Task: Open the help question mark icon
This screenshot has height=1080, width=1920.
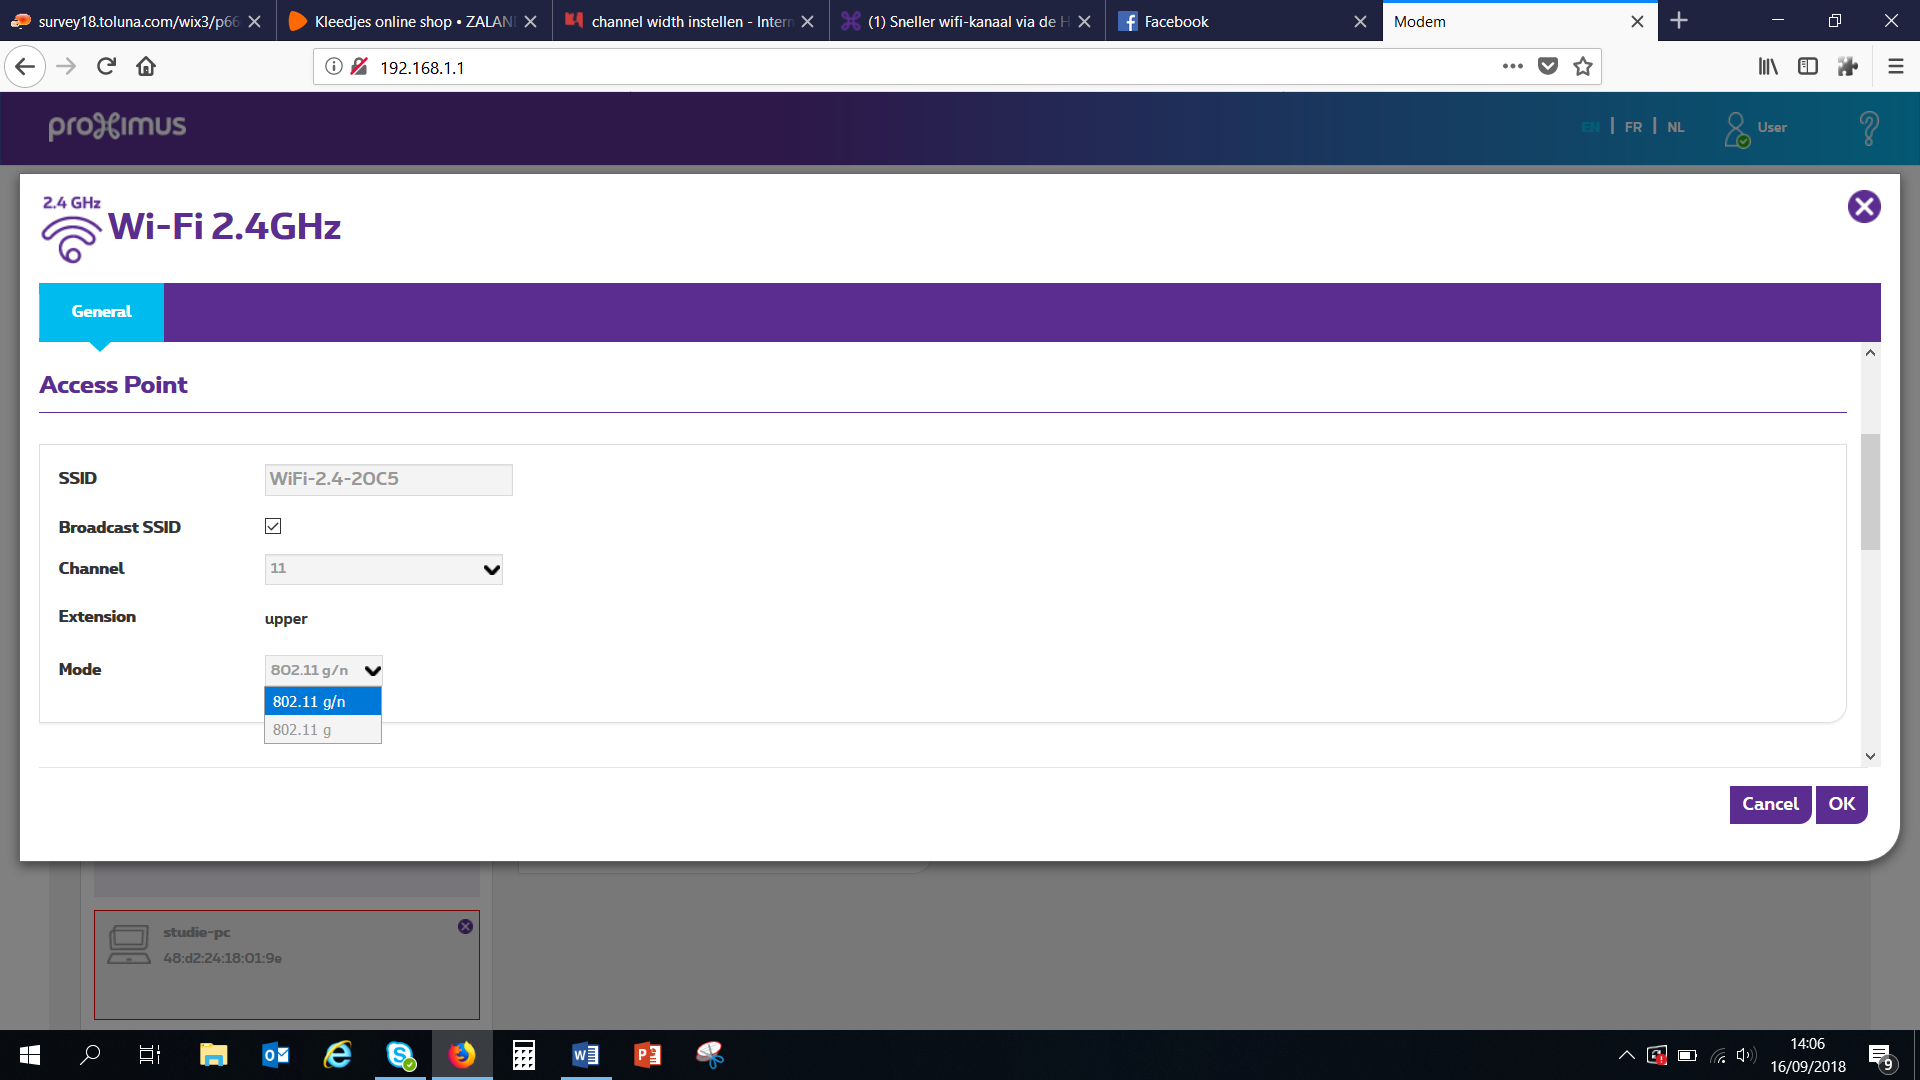Action: point(1868,128)
